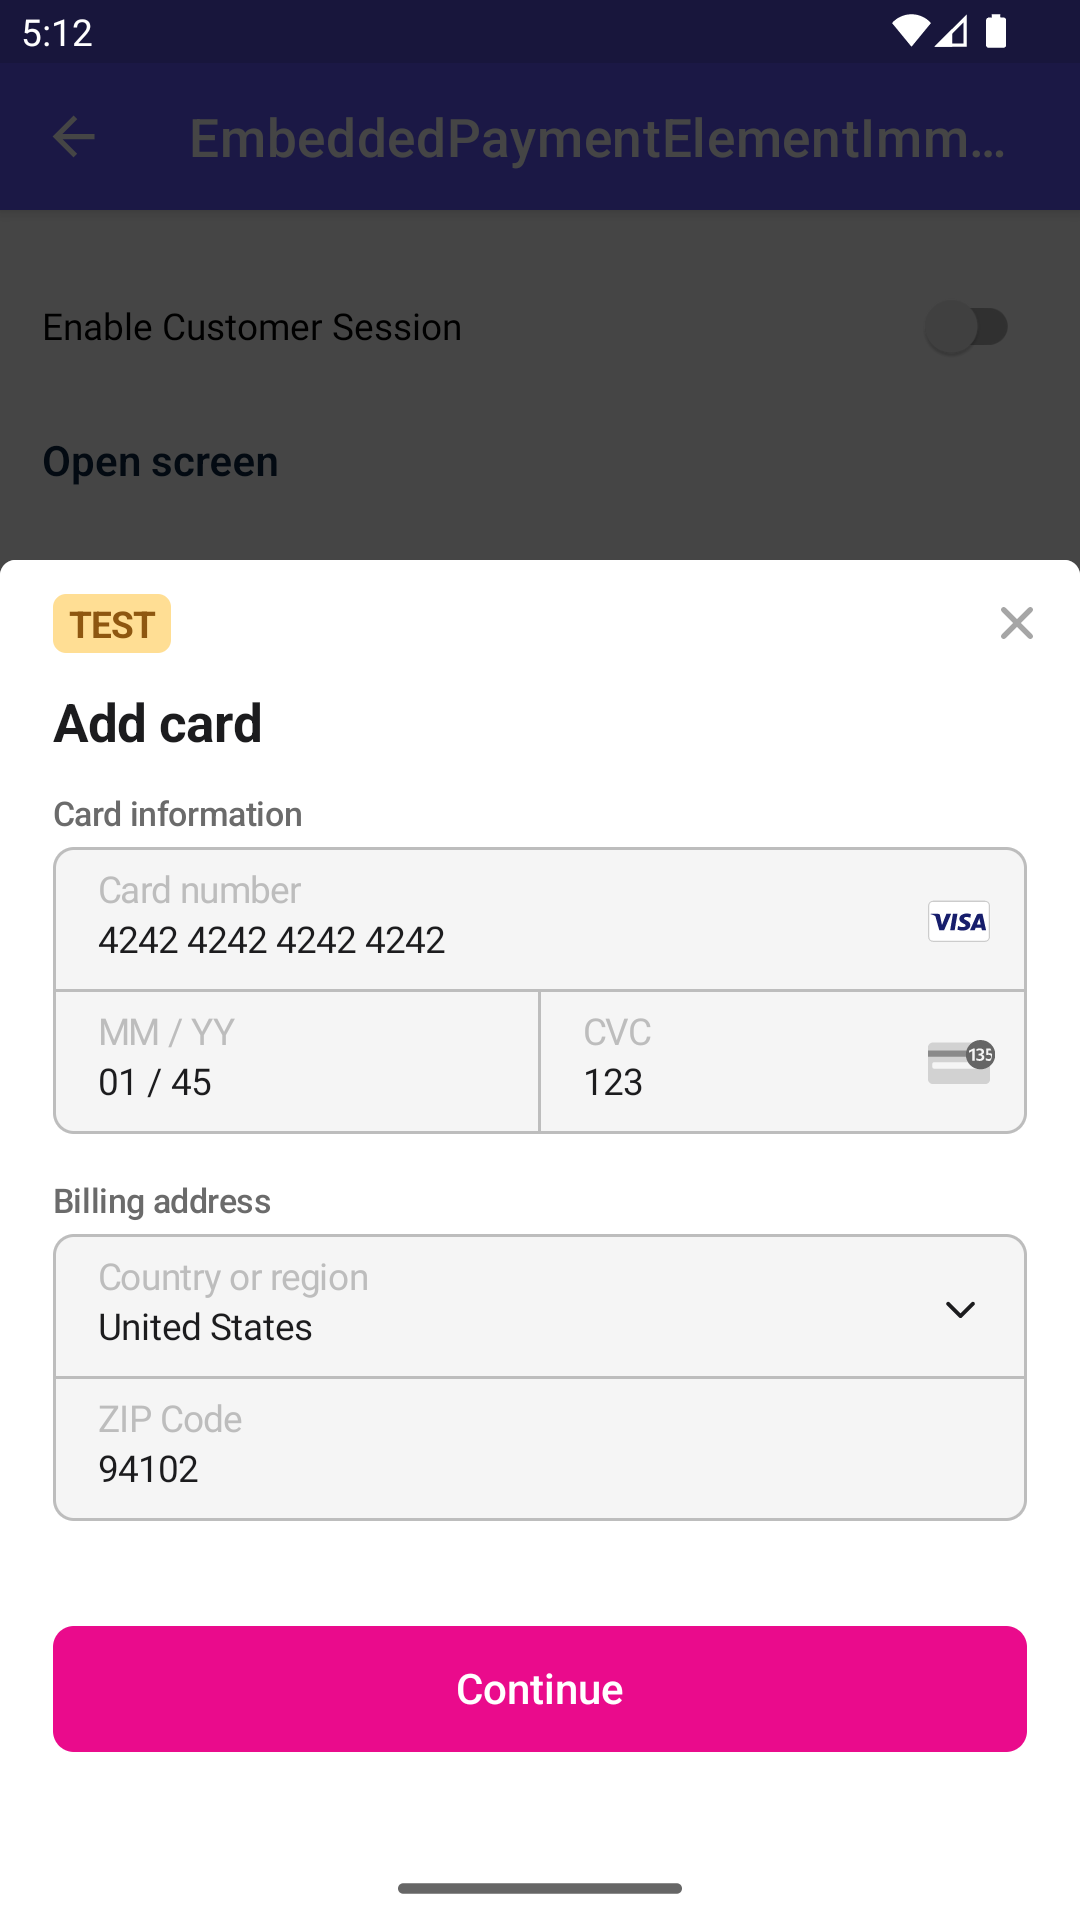Select United States country field

(x=206, y=1327)
